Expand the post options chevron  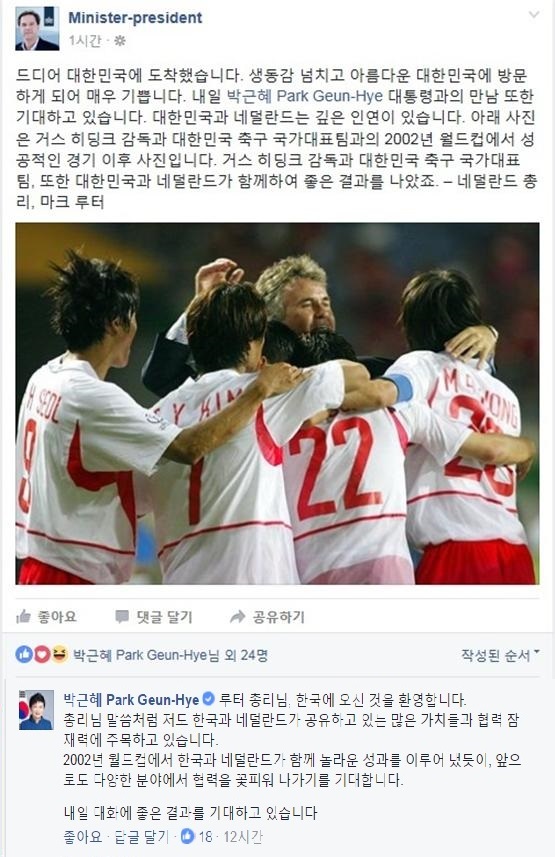click(x=534, y=15)
